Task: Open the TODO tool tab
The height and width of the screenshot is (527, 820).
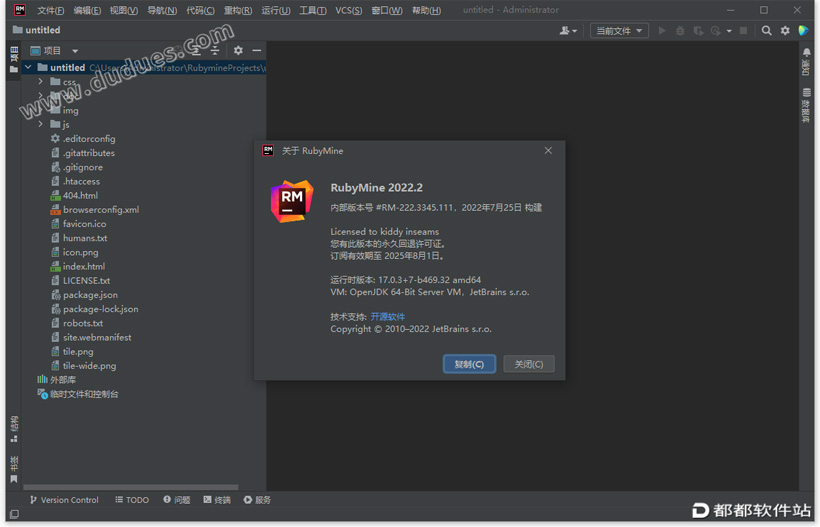Action: tap(132, 500)
